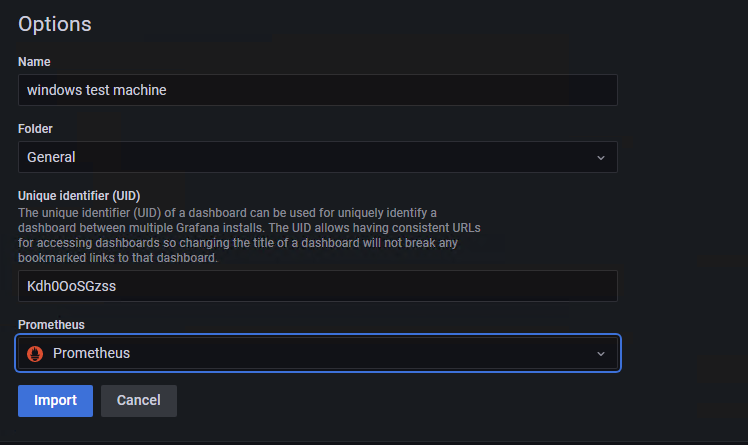Click the Options heading
This screenshot has width=748, height=445.
click(x=54, y=24)
